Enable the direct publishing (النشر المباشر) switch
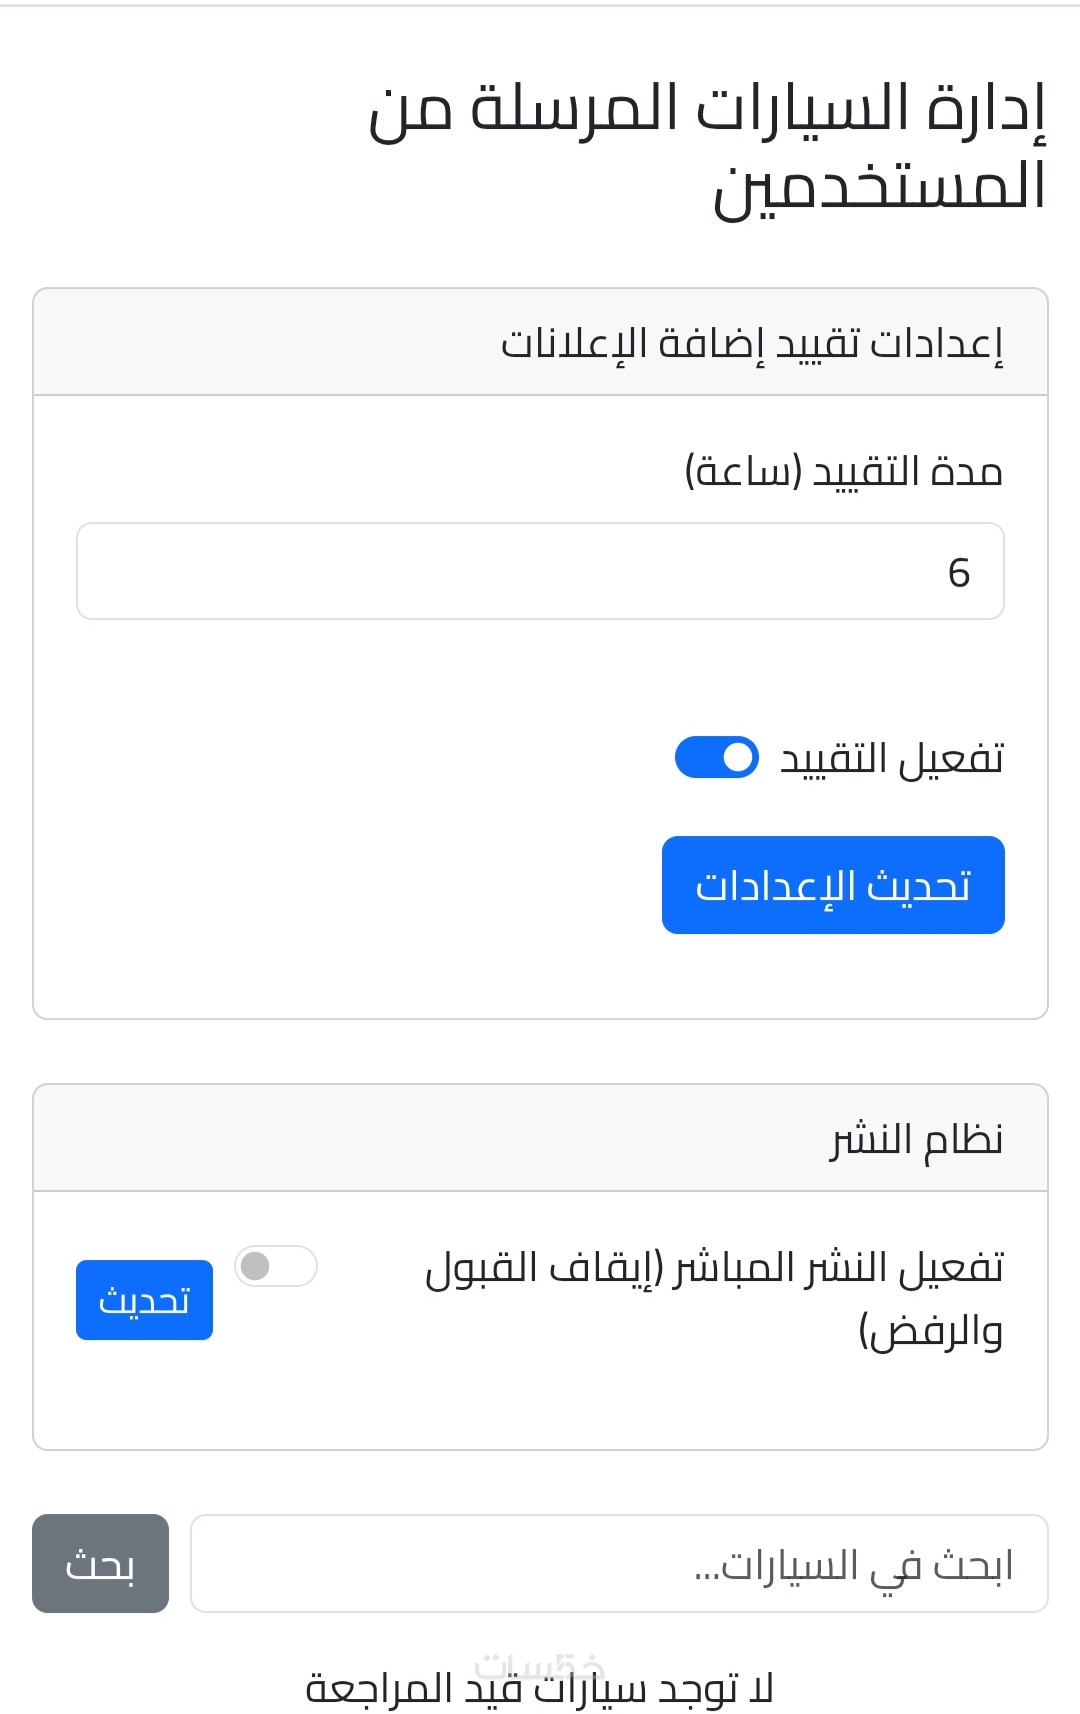1080x1714 pixels. (276, 1266)
